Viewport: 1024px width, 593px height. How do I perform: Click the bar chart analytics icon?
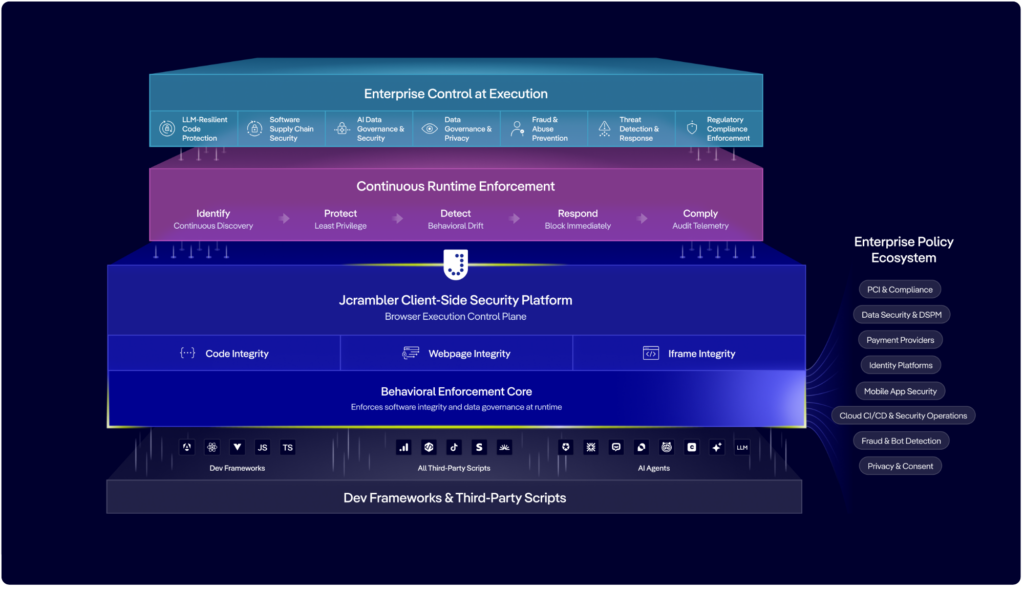(404, 447)
